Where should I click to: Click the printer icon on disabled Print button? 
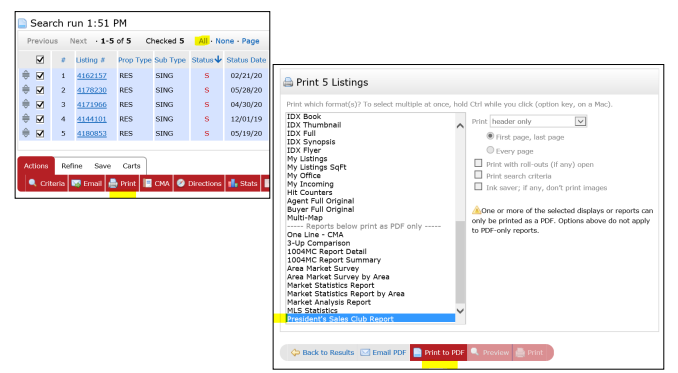pyautogui.click(x=520, y=352)
